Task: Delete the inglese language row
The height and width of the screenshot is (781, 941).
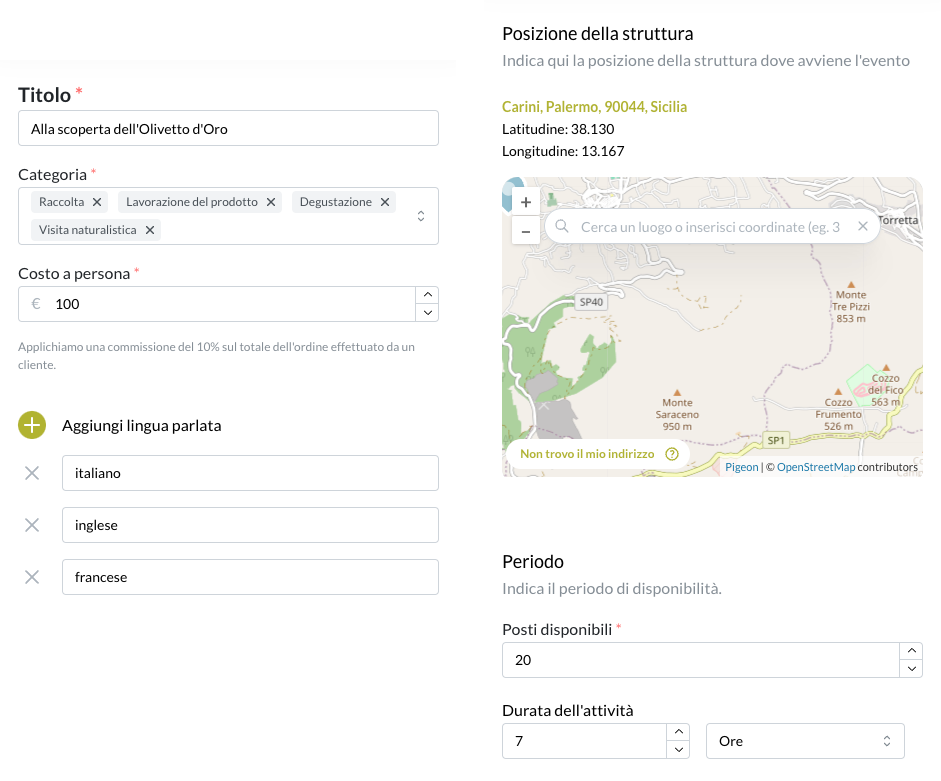Action: 32,525
